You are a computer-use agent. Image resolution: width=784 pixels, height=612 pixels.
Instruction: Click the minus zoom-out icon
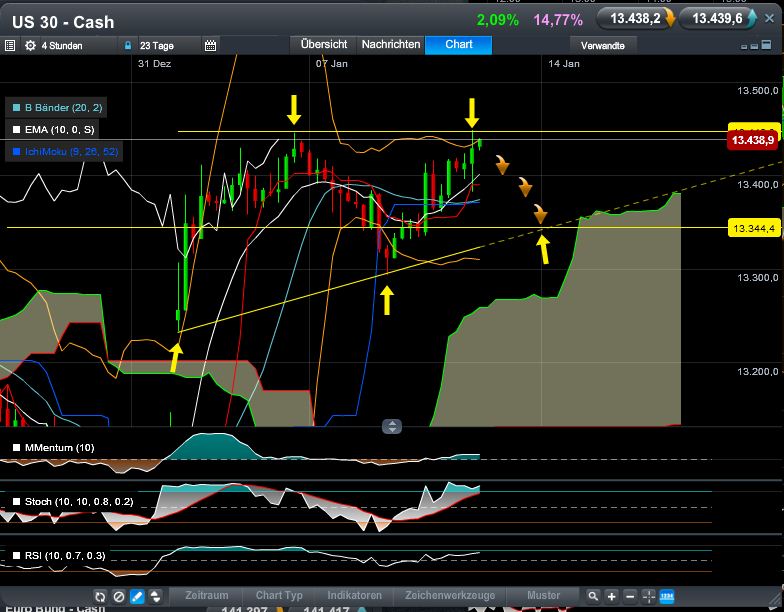click(630, 596)
